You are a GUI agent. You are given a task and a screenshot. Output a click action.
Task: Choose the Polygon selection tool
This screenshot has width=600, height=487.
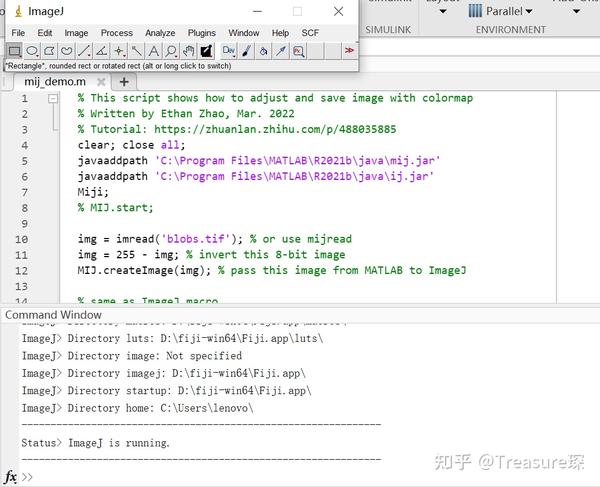tap(49, 51)
